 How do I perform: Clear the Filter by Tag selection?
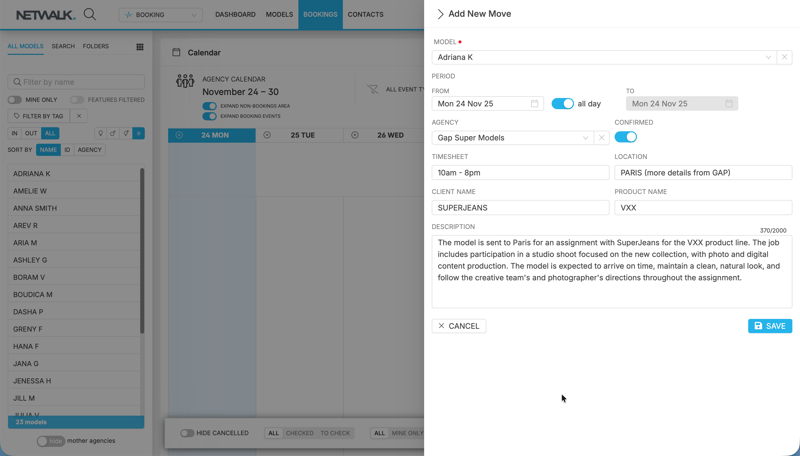[x=79, y=116]
